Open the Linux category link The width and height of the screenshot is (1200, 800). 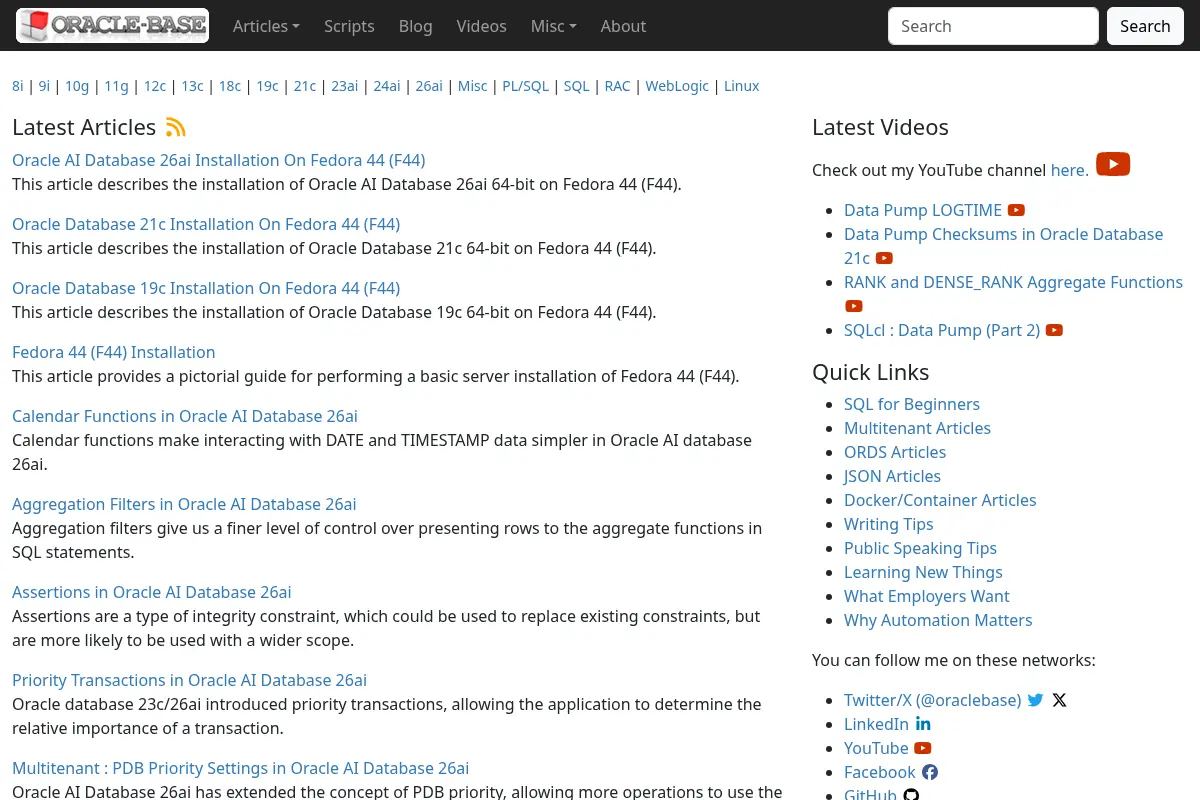[x=741, y=86]
